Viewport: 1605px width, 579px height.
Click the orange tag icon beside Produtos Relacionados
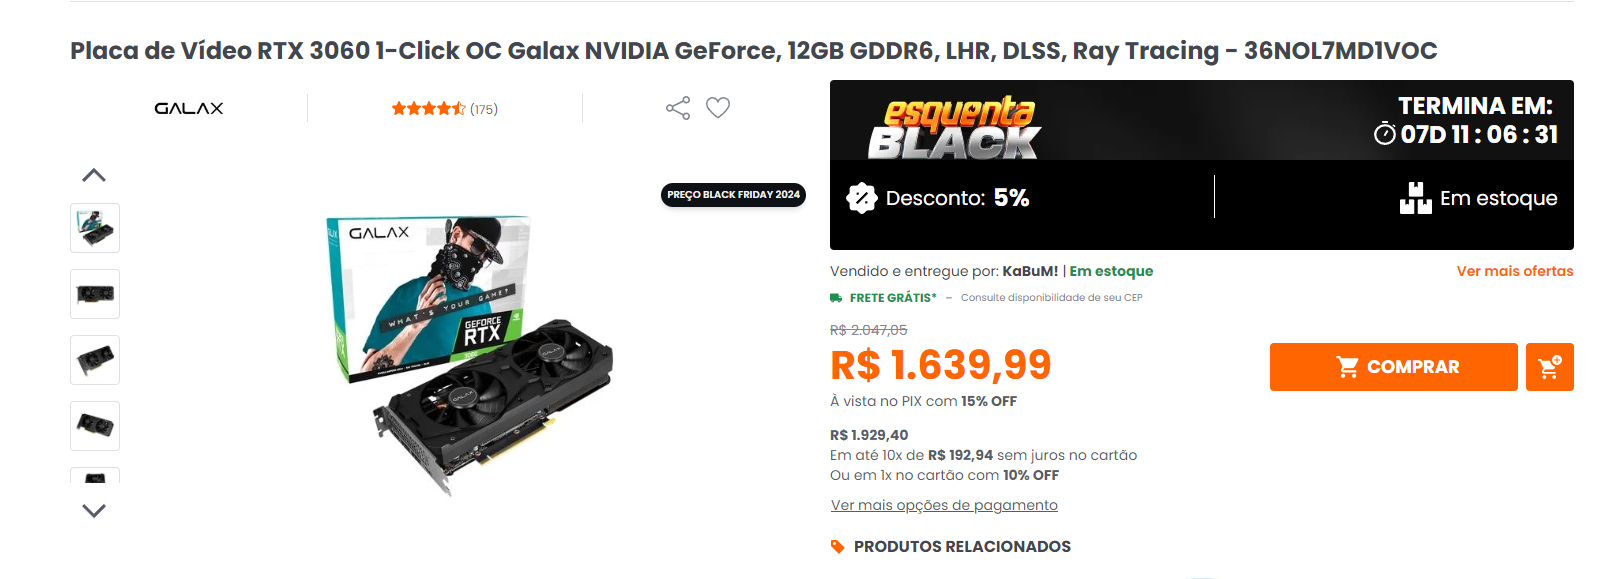[838, 546]
